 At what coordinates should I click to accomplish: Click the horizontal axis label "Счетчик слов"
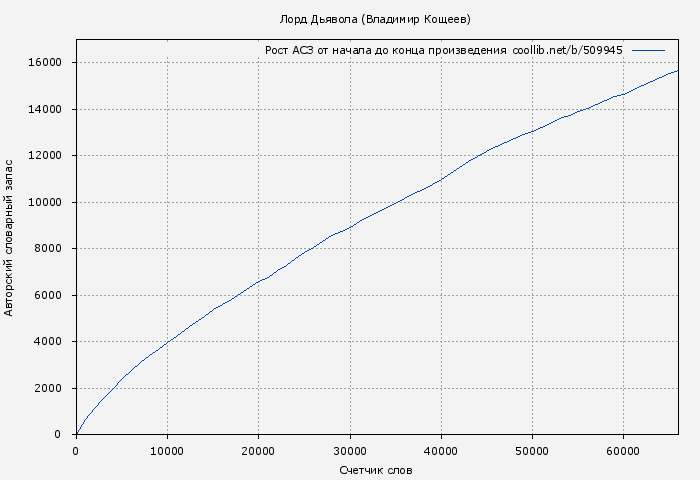coord(376,470)
